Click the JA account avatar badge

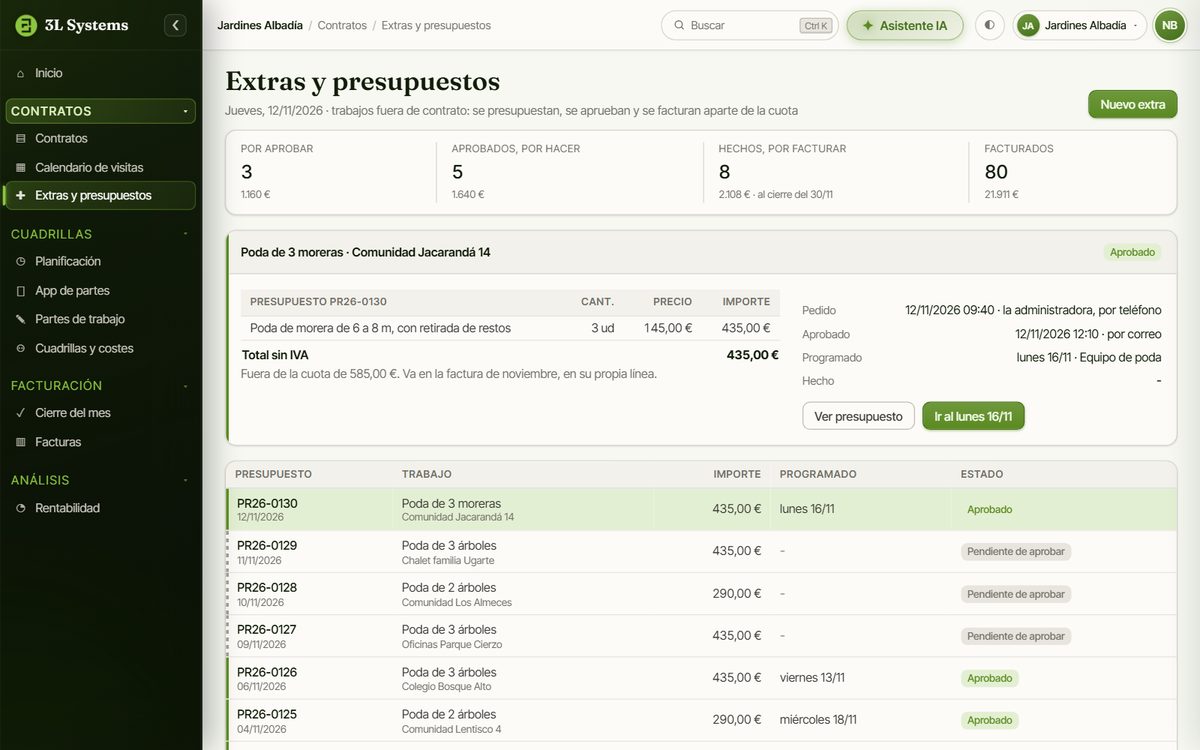coord(1028,25)
